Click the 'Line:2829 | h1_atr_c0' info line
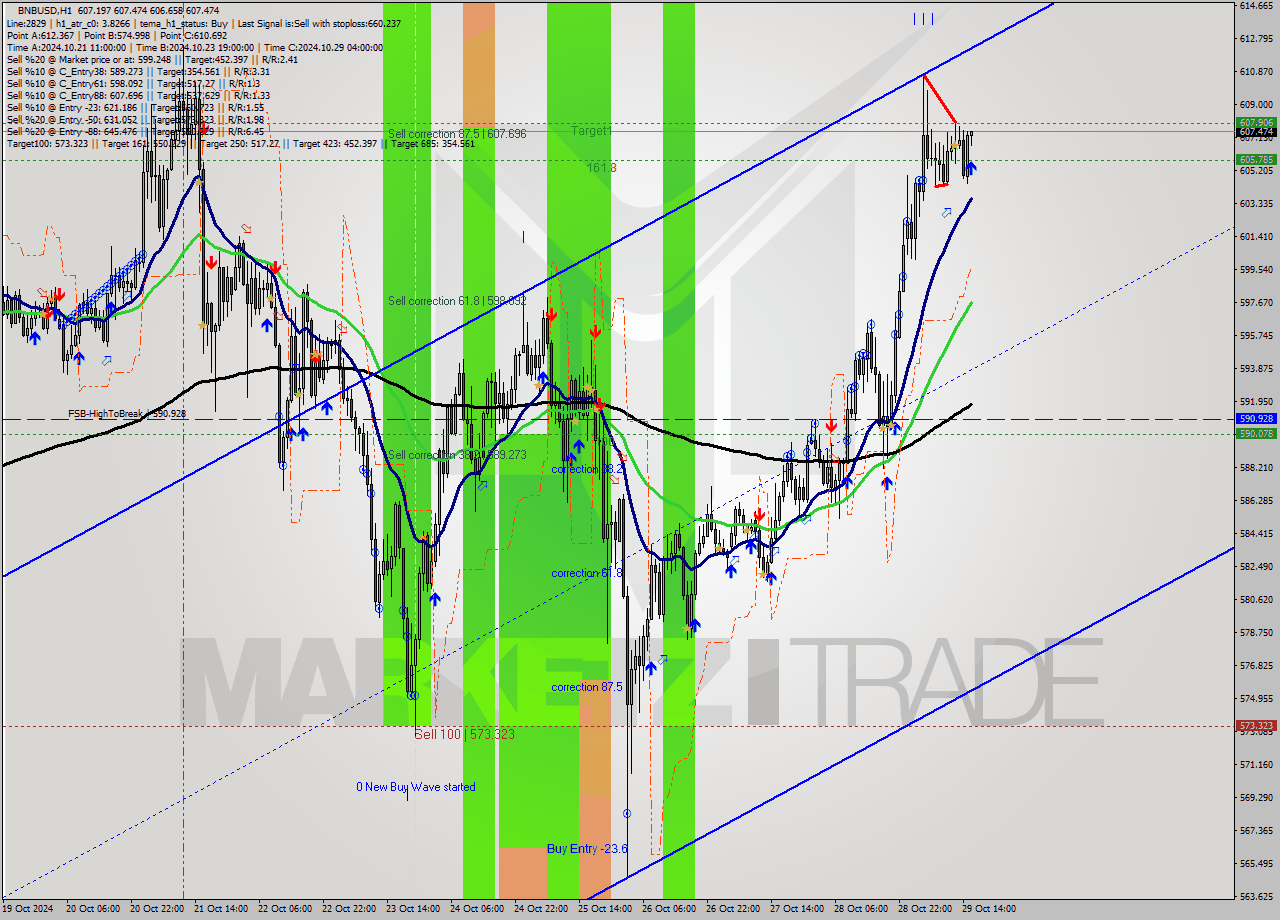Viewport: 1280px width, 920px height. click(x=203, y=23)
